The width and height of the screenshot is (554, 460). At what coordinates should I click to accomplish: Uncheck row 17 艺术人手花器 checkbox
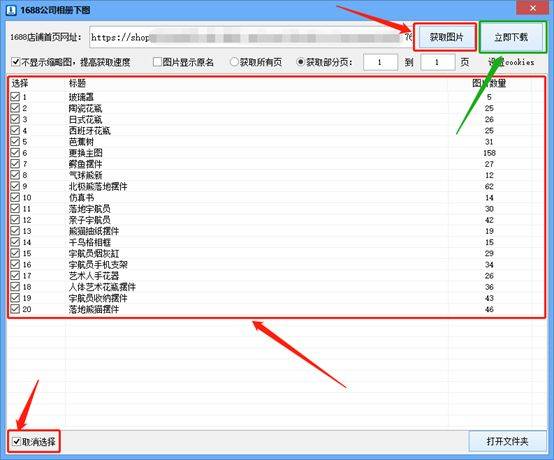point(15,276)
